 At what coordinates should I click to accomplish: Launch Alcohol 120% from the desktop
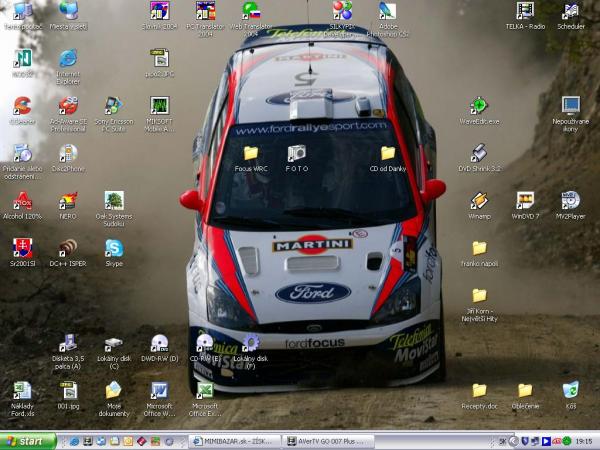[22, 200]
